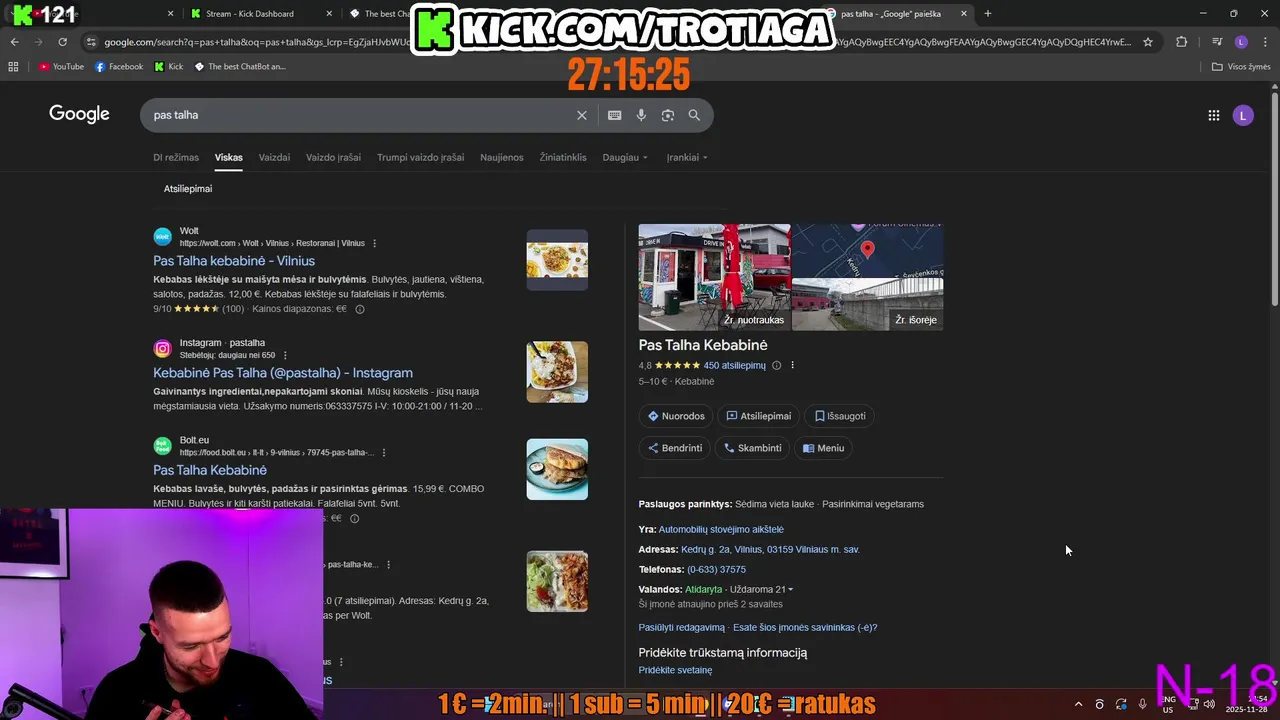Click the Bendrinti share button
The width and height of the screenshot is (1280, 720).
(675, 448)
